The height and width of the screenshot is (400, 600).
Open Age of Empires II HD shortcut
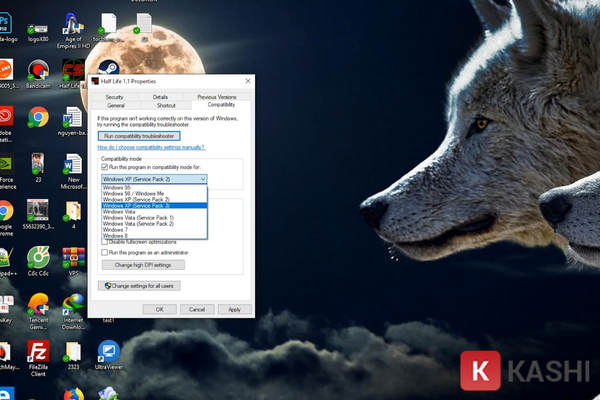72,25
